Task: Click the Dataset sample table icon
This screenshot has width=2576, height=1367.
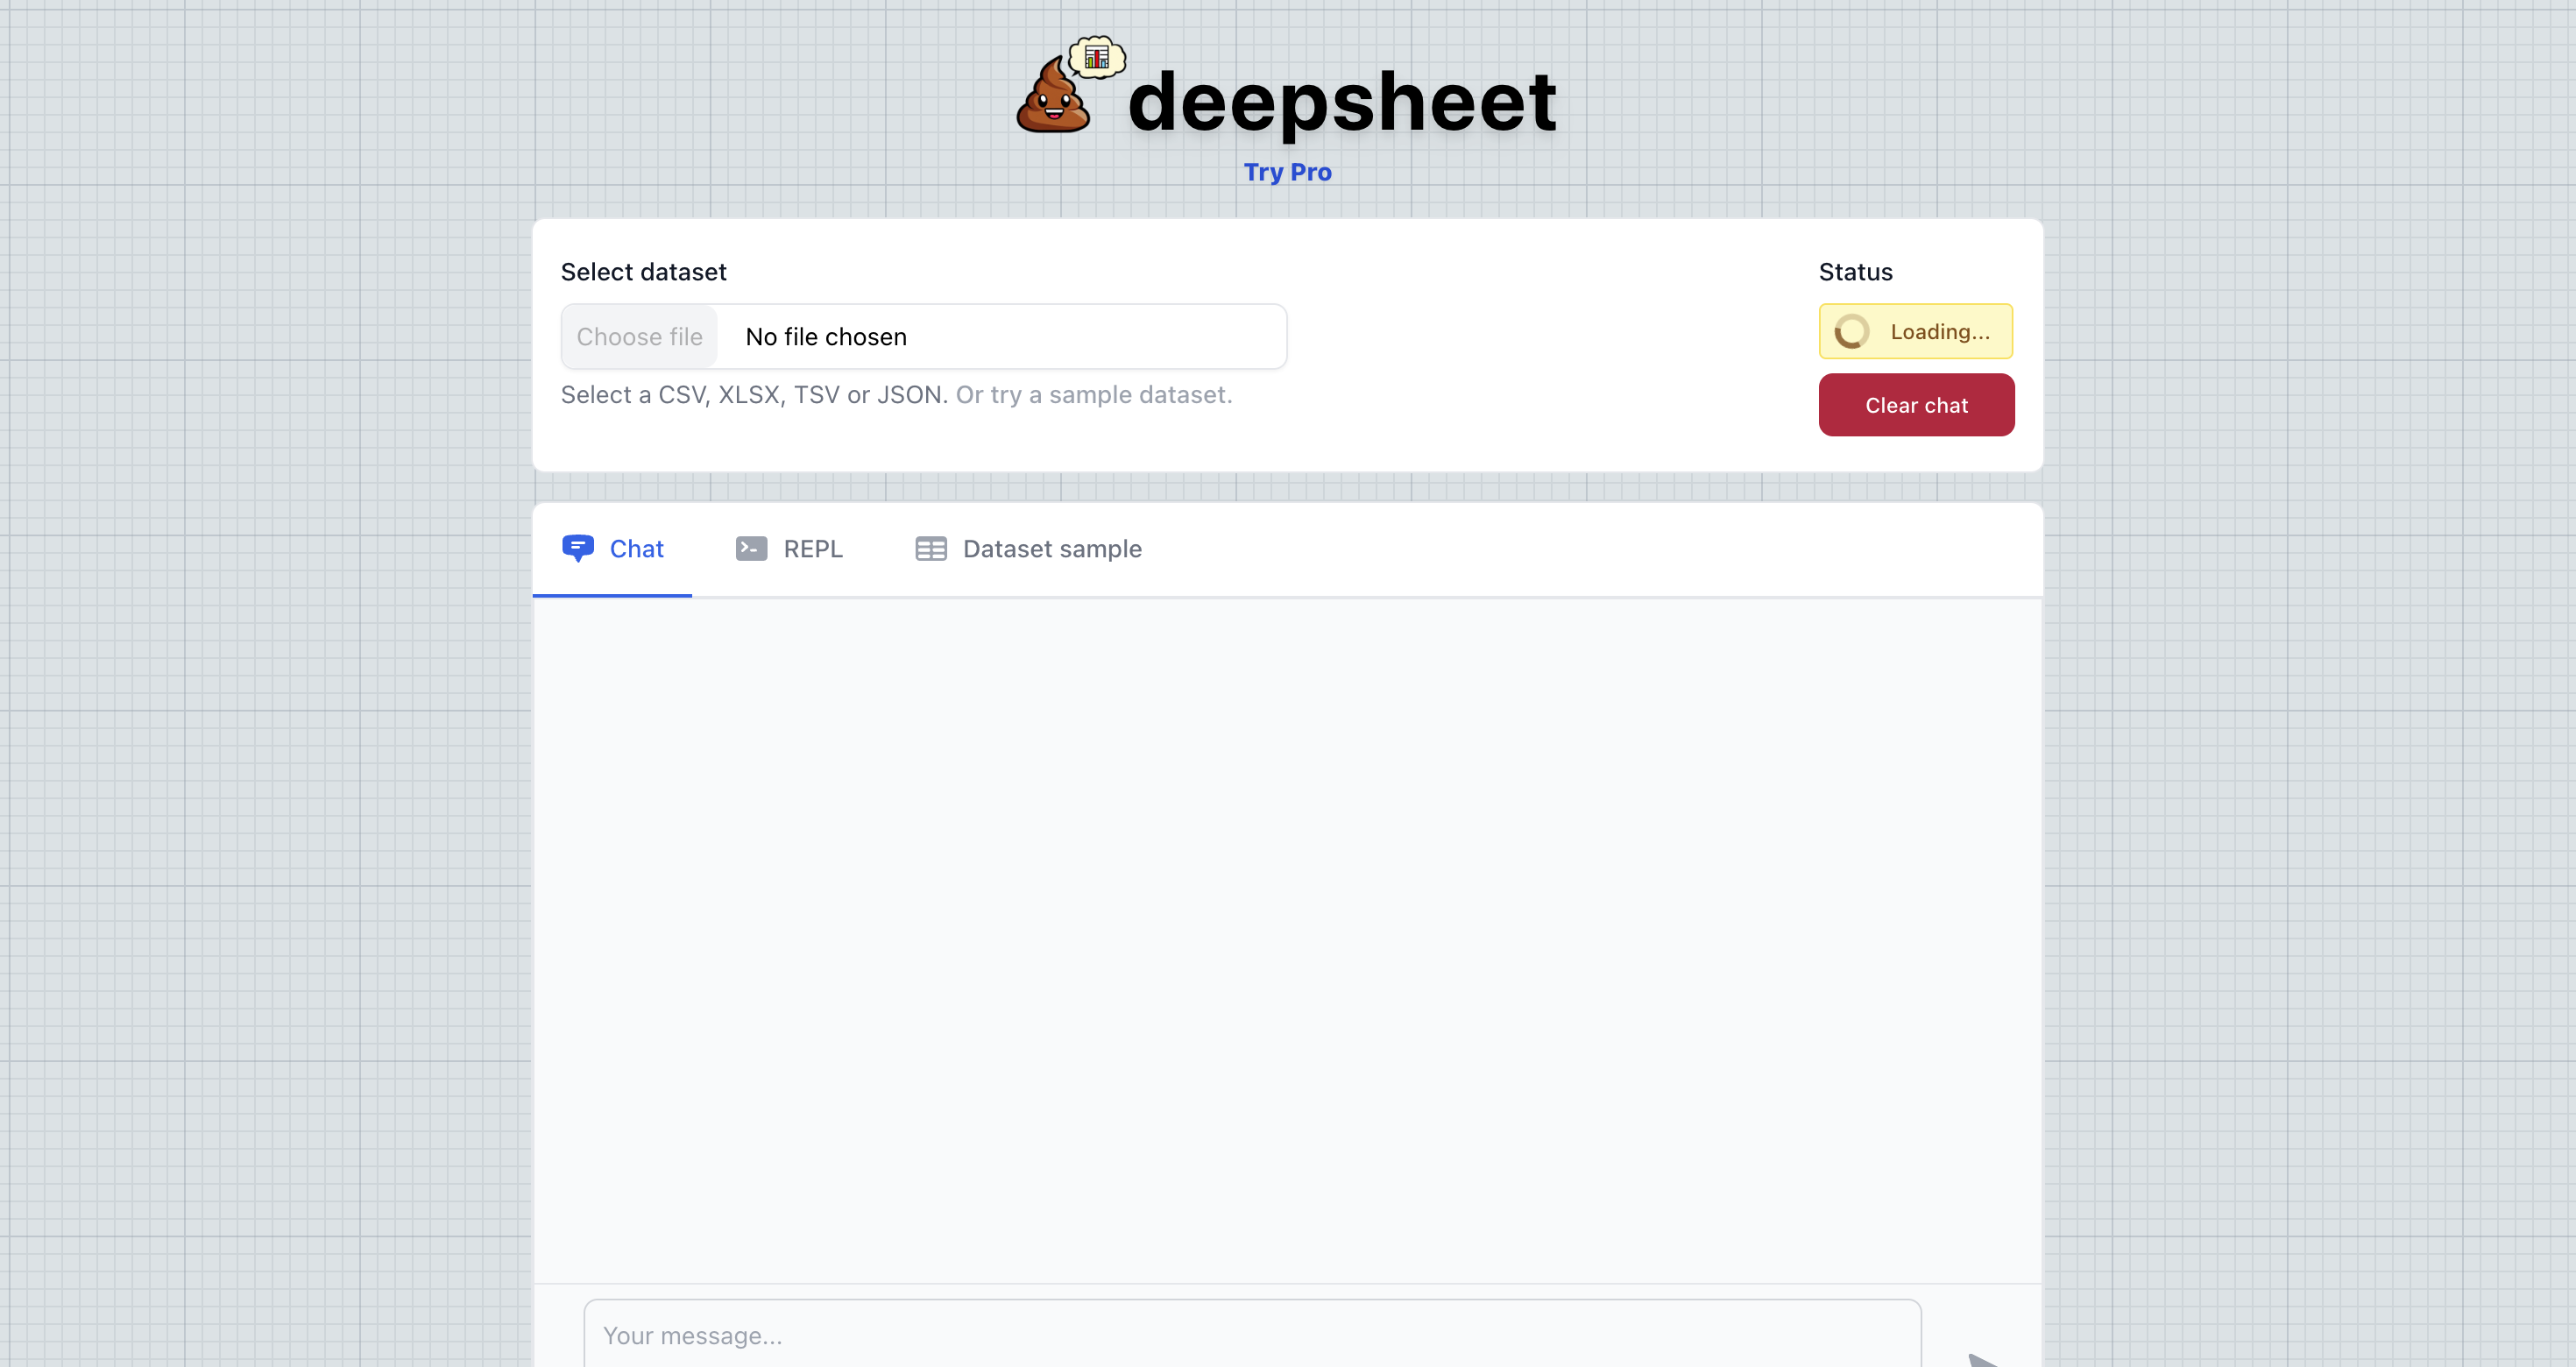Action: [x=930, y=549]
